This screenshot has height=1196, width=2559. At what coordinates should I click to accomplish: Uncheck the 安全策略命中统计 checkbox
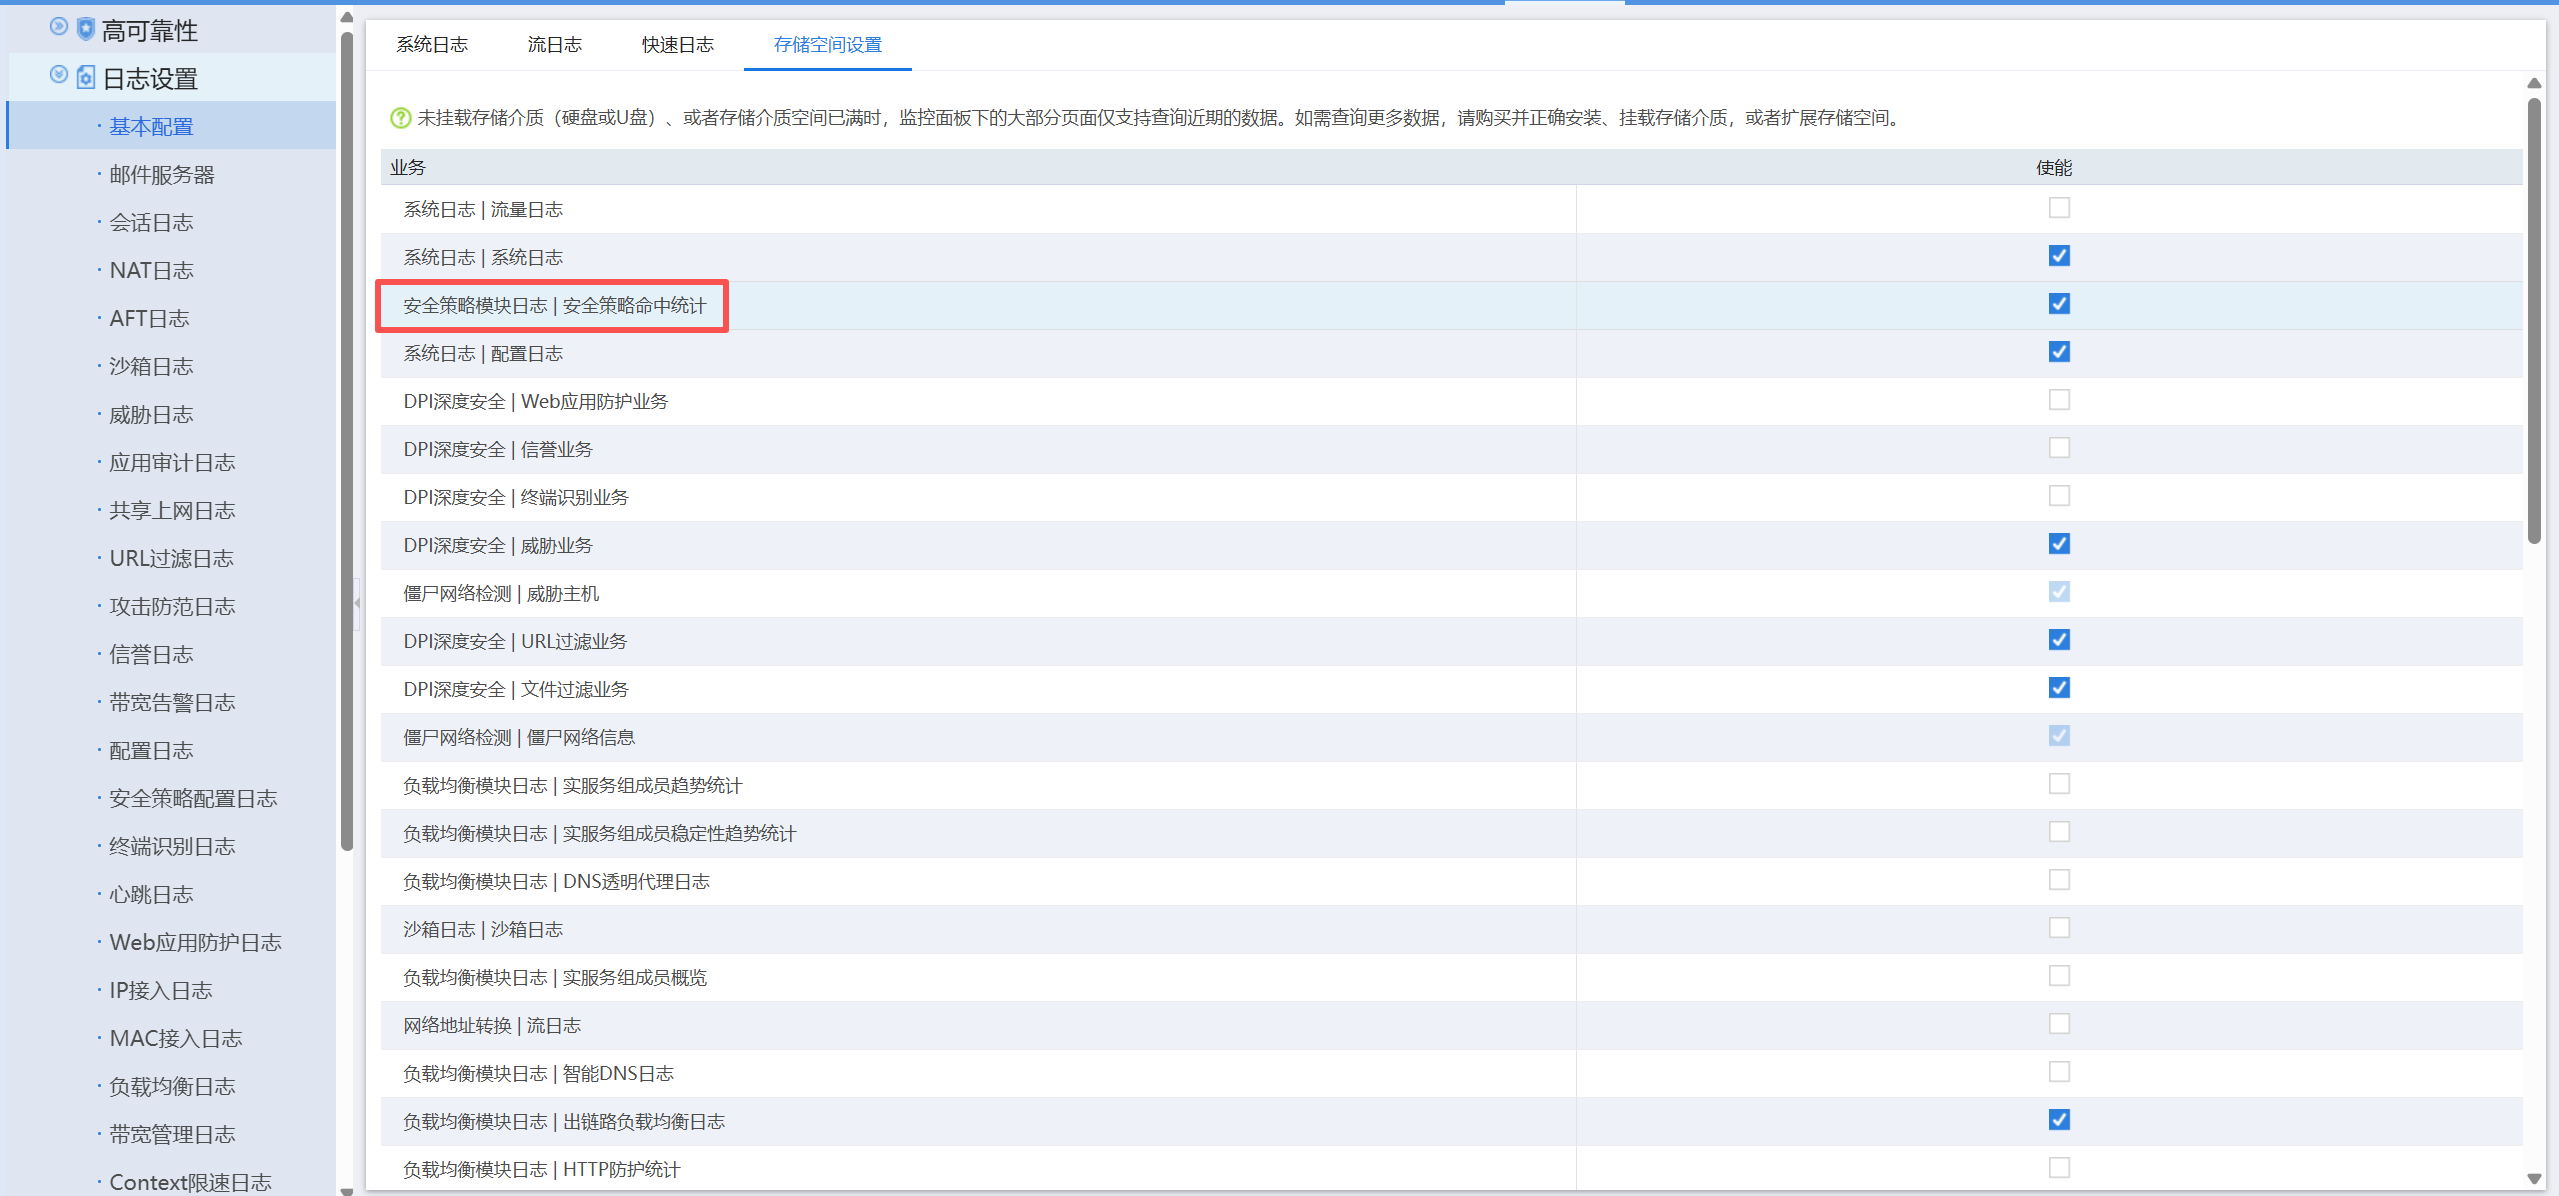tap(2059, 304)
